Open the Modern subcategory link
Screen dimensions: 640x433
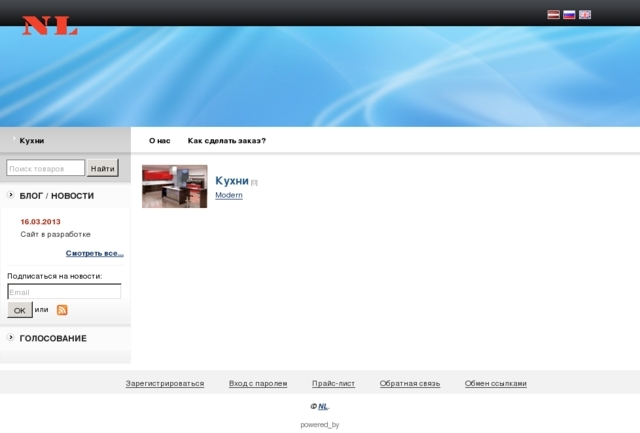pyautogui.click(x=229, y=195)
